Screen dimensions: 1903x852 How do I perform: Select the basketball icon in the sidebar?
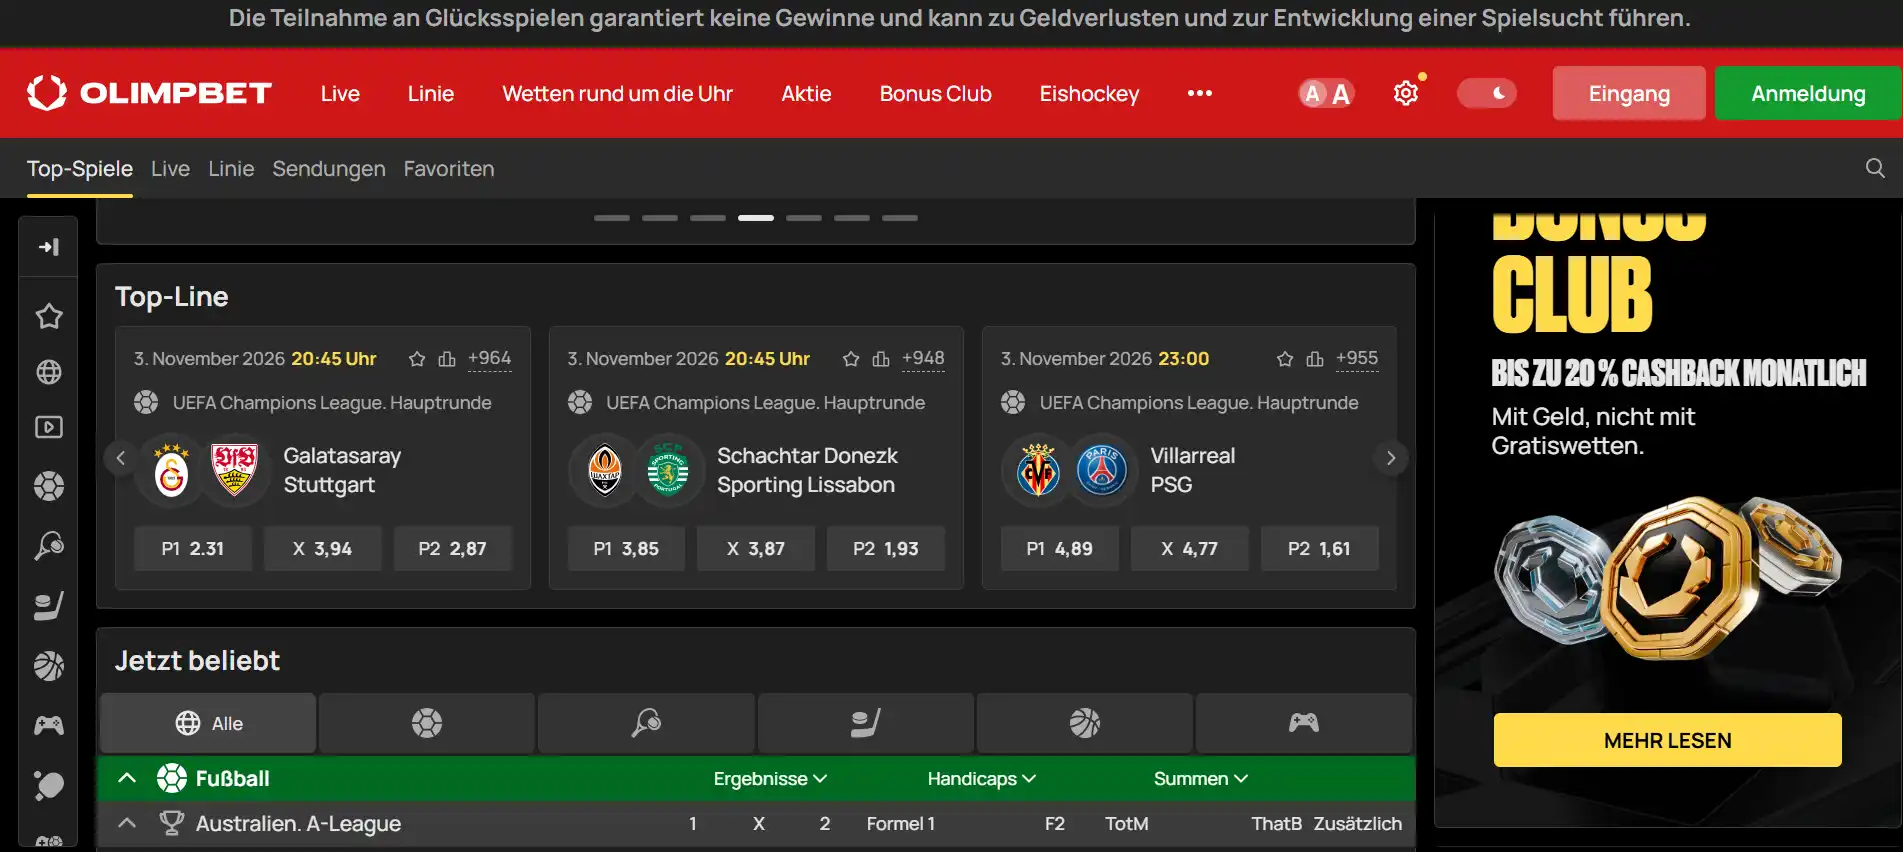[x=49, y=666]
